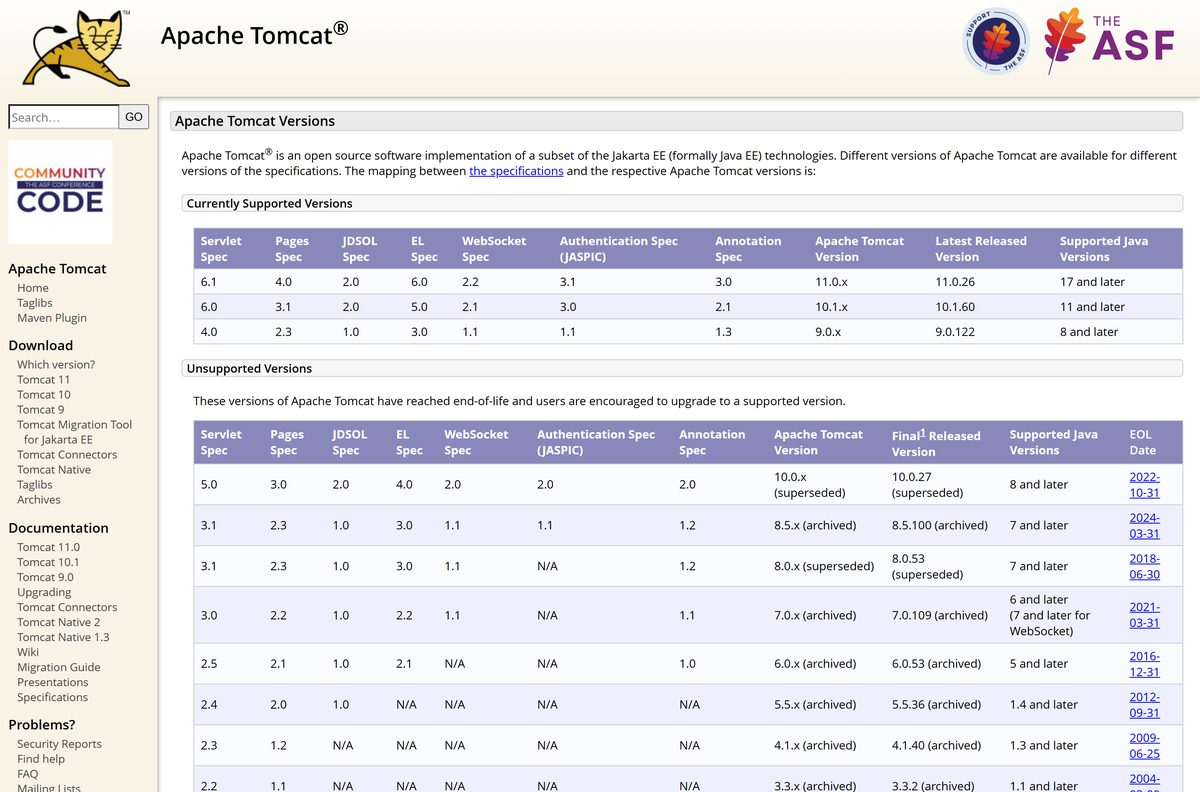This screenshot has width=1200, height=792.
Task: Open EOL date 2012-09-31 link
Action: point(1145,705)
